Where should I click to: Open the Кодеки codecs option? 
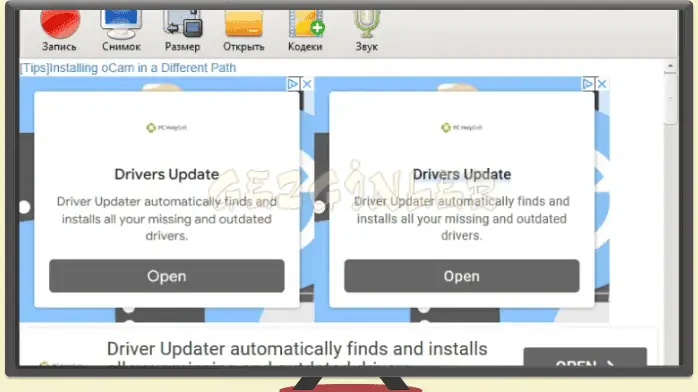[x=305, y=31]
